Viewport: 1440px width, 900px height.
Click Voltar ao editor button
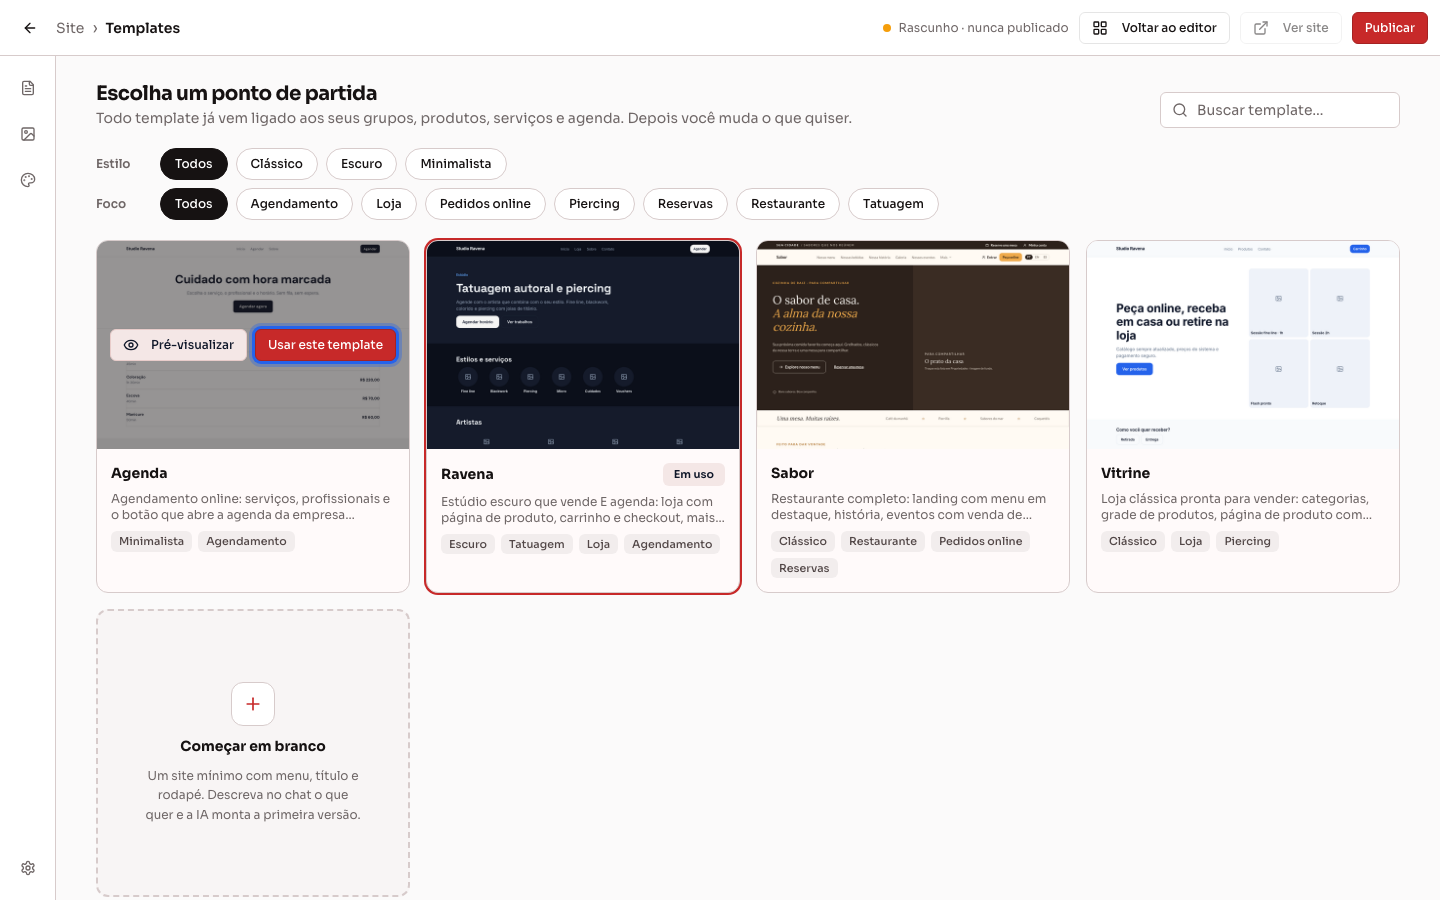tap(1154, 28)
